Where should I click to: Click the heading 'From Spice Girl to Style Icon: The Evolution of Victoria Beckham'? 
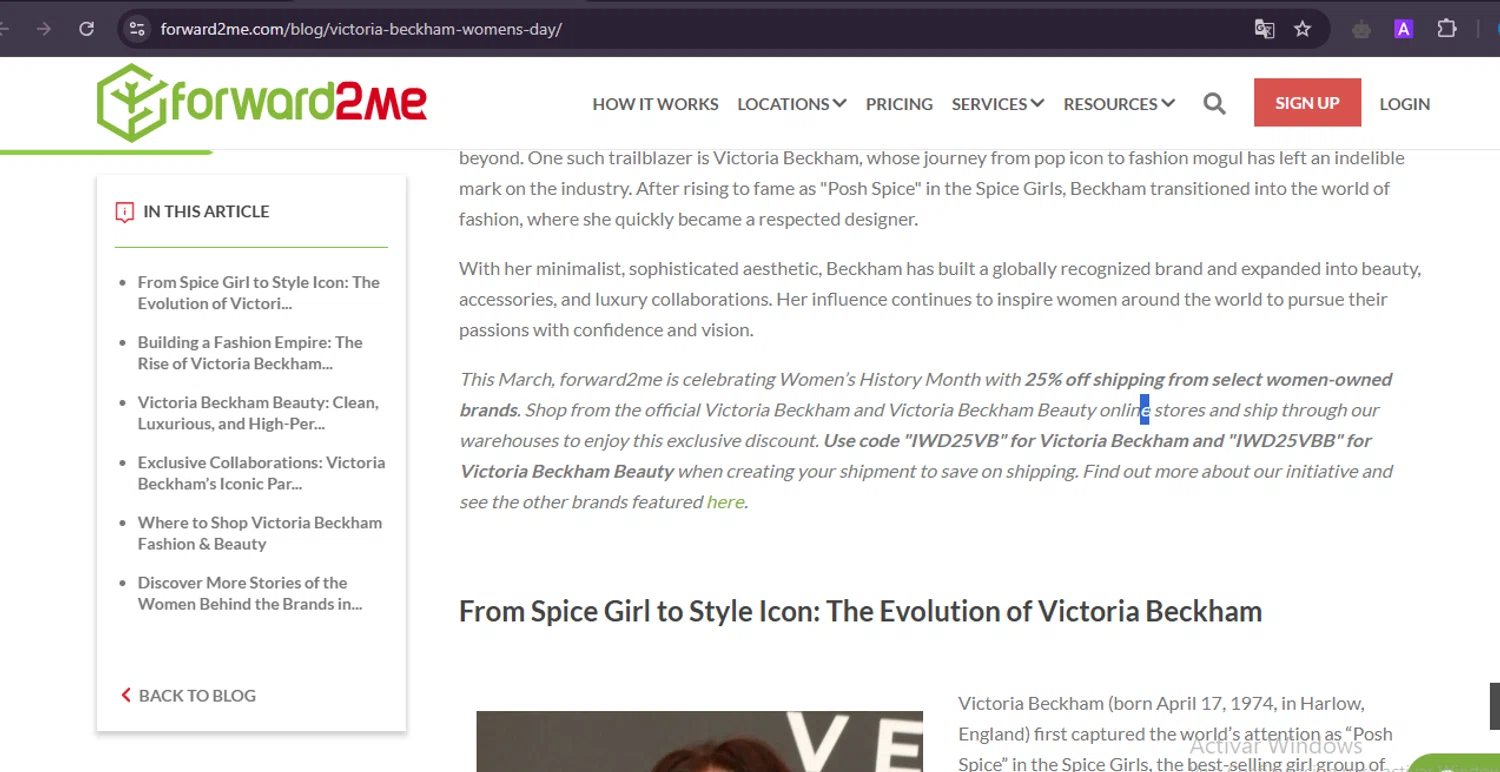pyautogui.click(x=860, y=611)
